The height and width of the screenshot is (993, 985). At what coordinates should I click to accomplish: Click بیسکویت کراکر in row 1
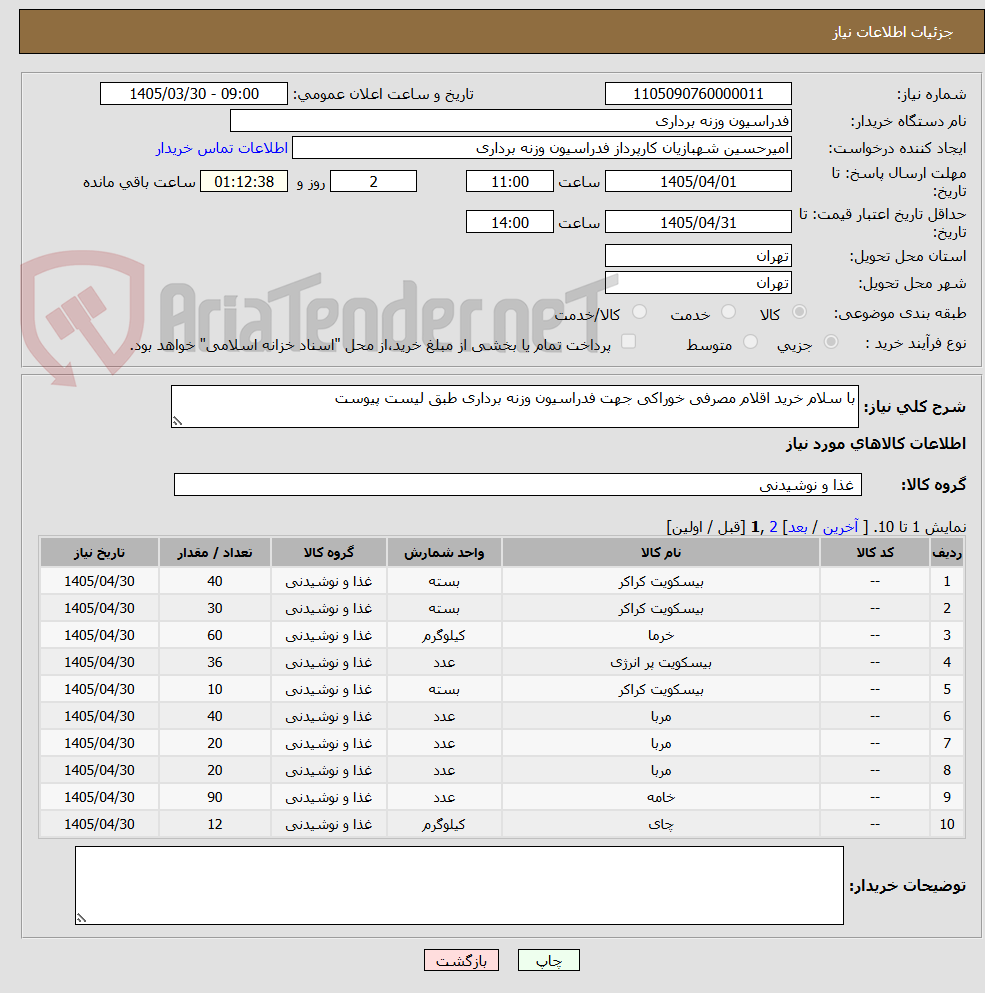pos(661,581)
